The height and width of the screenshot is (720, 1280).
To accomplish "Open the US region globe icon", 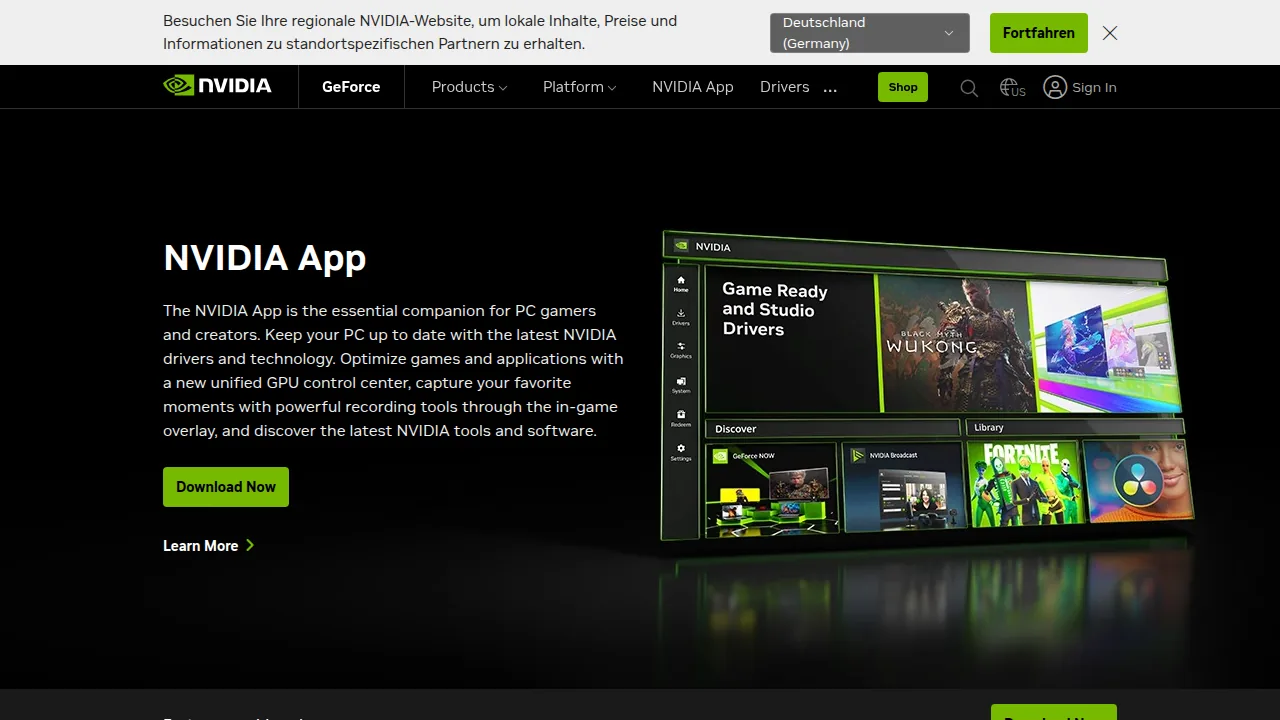I will (x=1013, y=88).
